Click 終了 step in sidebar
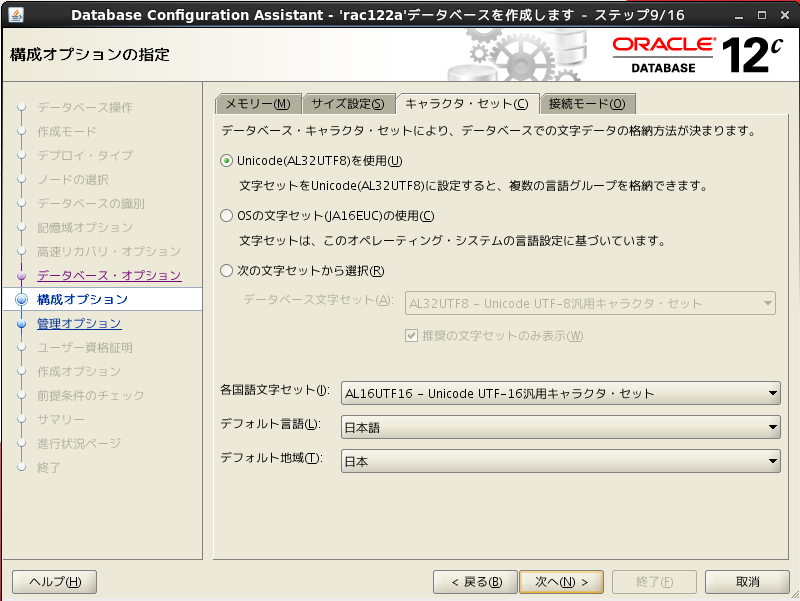Viewport: 800px width, 601px height. [x=49, y=467]
